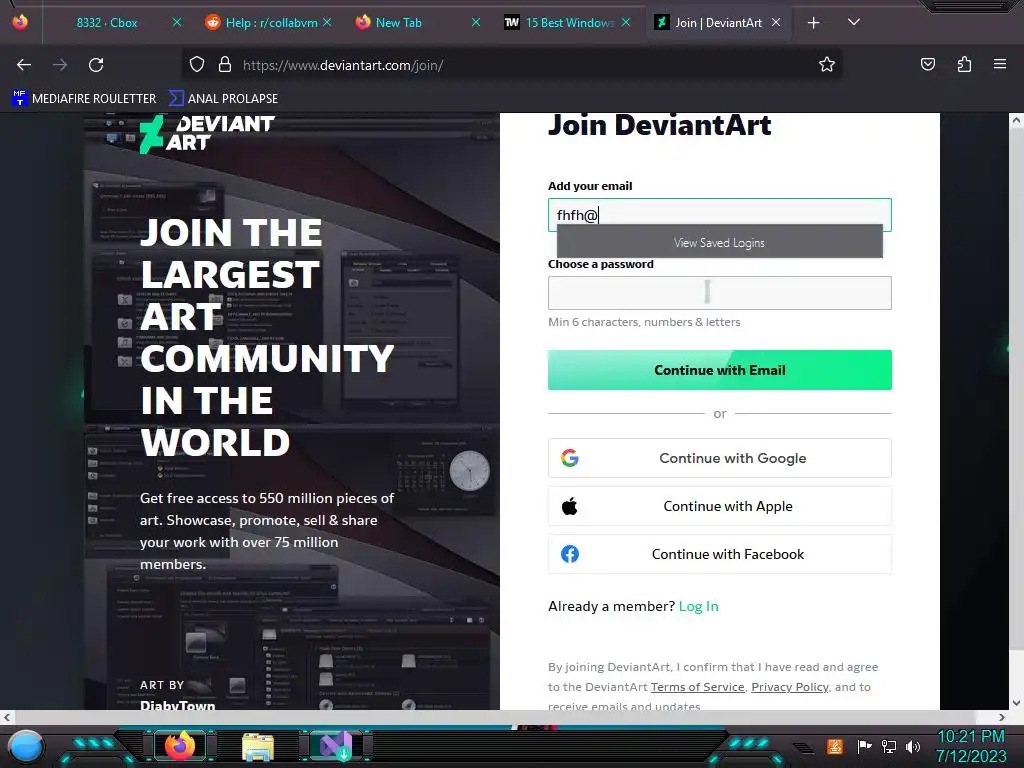Click Continue with Google
This screenshot has width=1024, height=768.
tap(720, 458)
